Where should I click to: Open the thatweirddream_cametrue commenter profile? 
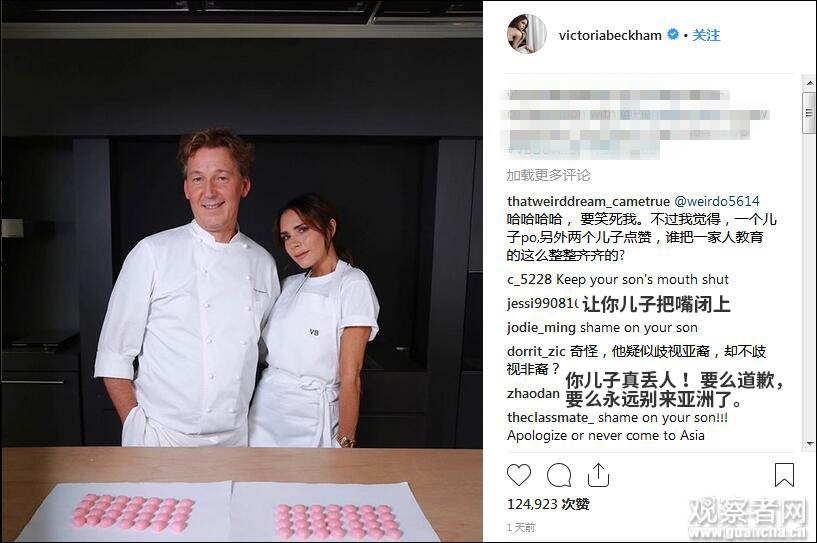(588, 201)
